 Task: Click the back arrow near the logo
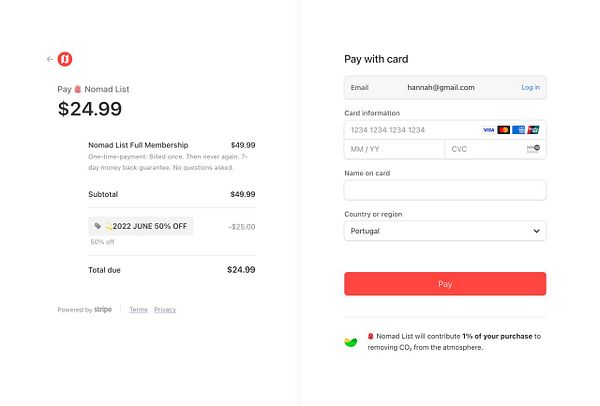point(50,59)
